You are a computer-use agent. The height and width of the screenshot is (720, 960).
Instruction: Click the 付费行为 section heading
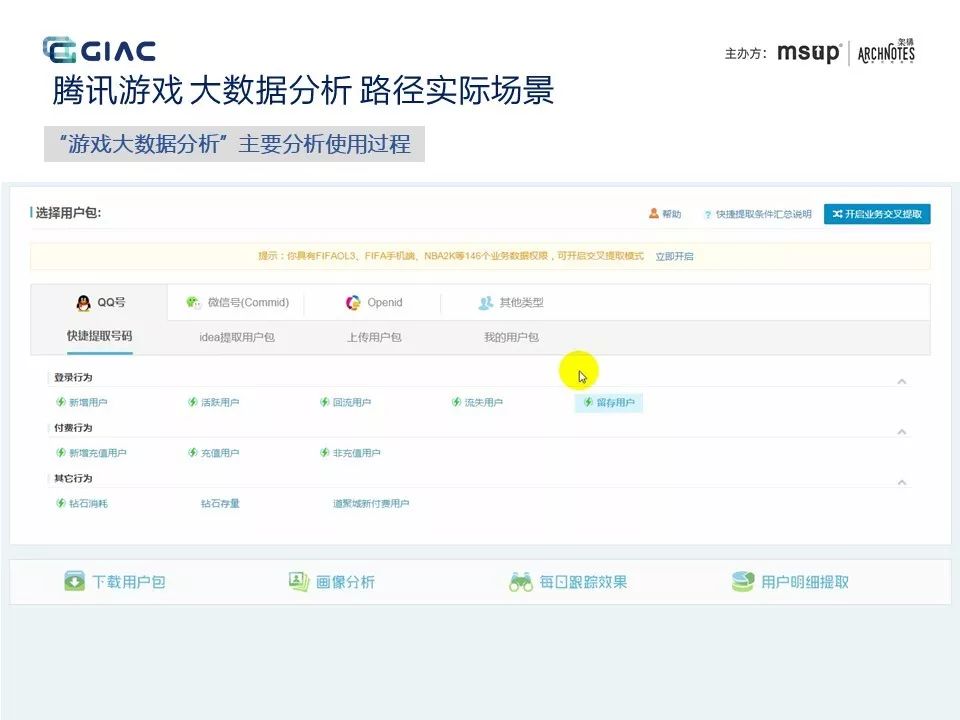pyautogui.click(x=73, y=427)
